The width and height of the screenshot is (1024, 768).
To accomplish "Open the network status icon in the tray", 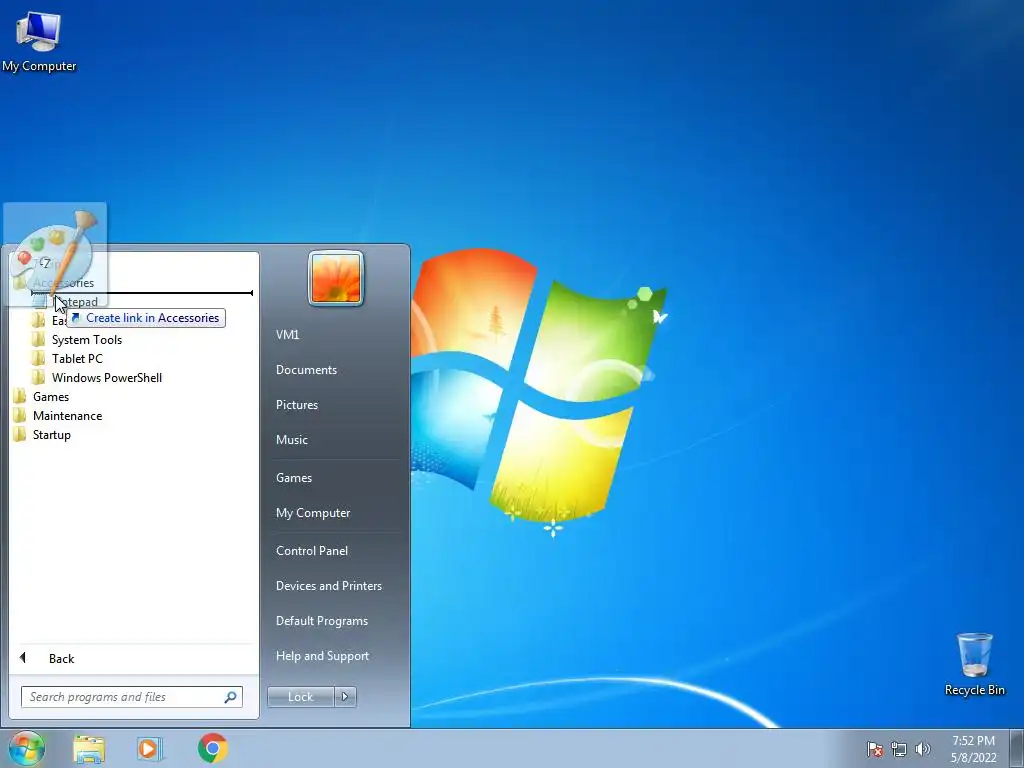I will click(x=899, y=749).
